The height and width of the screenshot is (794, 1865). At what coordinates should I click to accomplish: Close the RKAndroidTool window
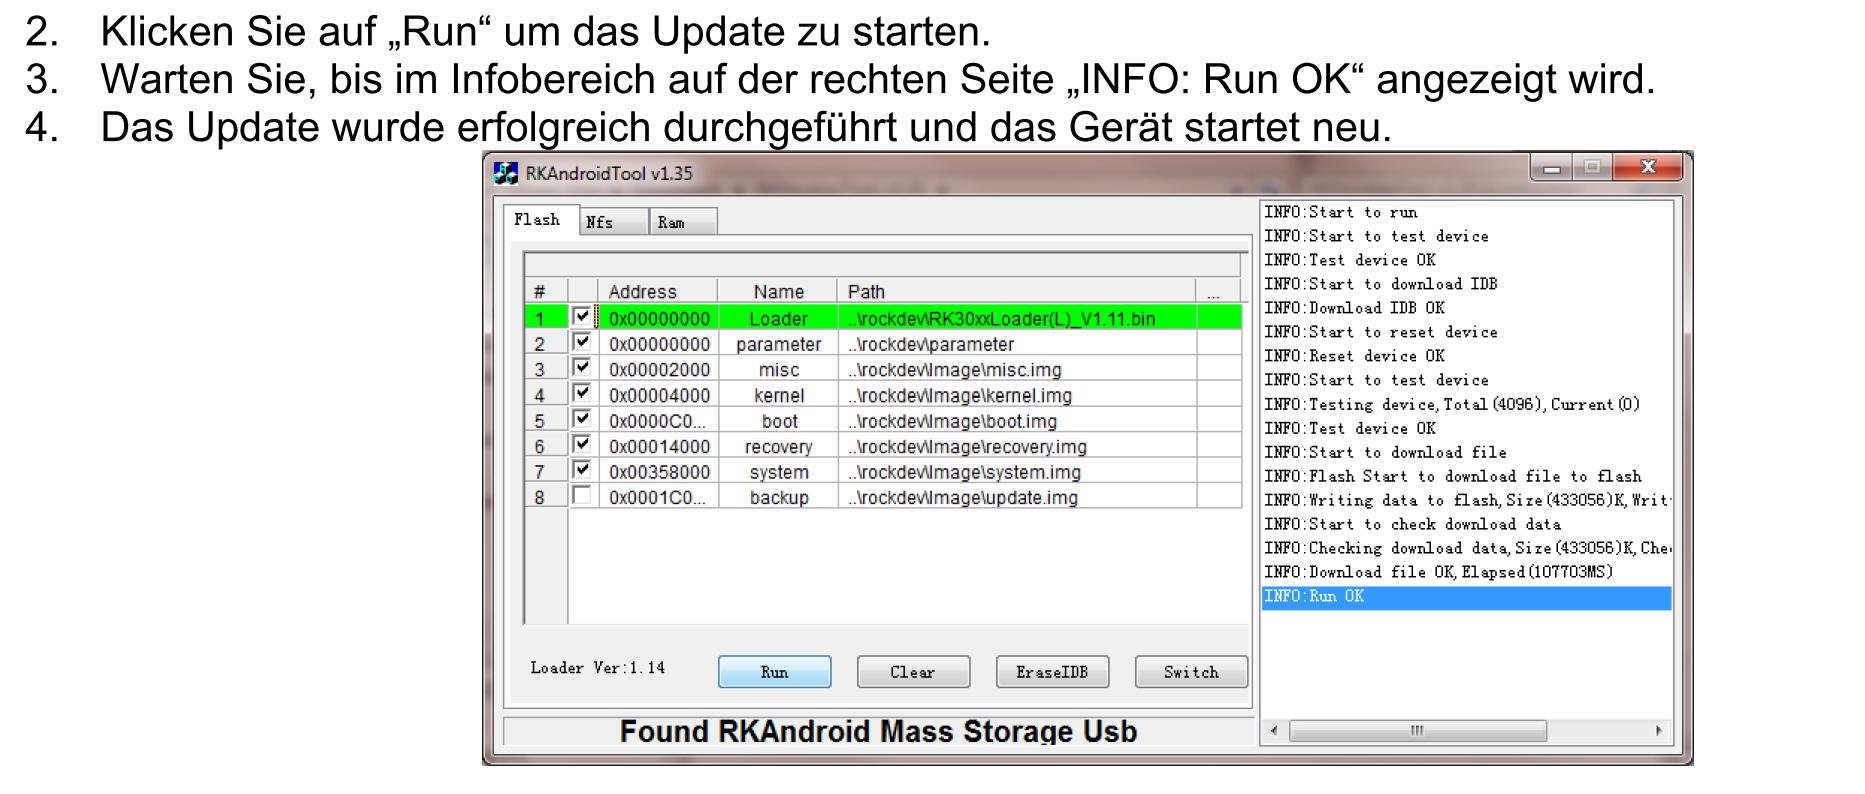coord(1648,167)
